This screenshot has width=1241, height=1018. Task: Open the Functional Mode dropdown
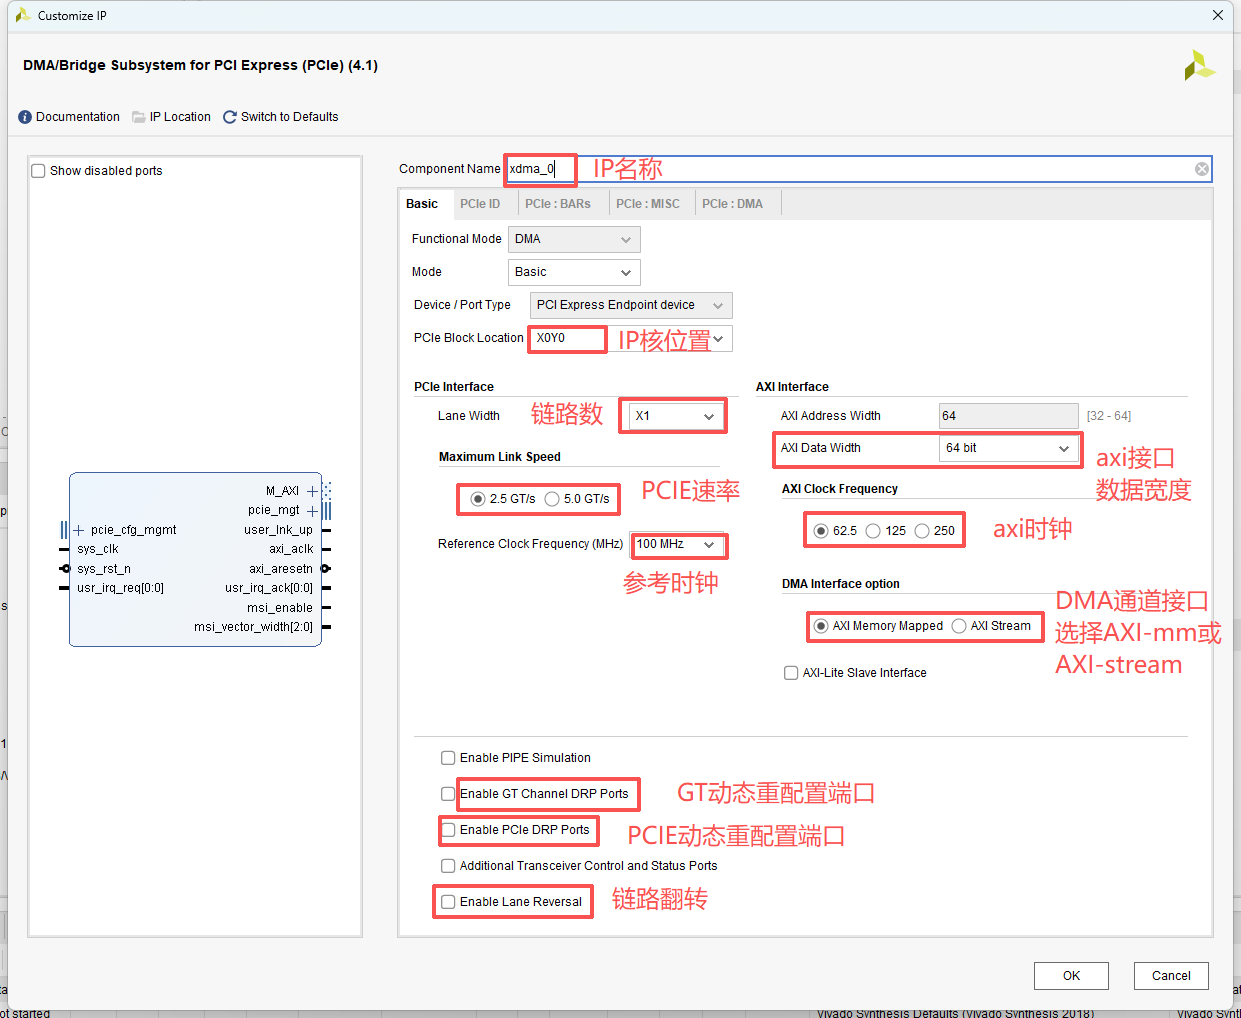pos(574,240)
